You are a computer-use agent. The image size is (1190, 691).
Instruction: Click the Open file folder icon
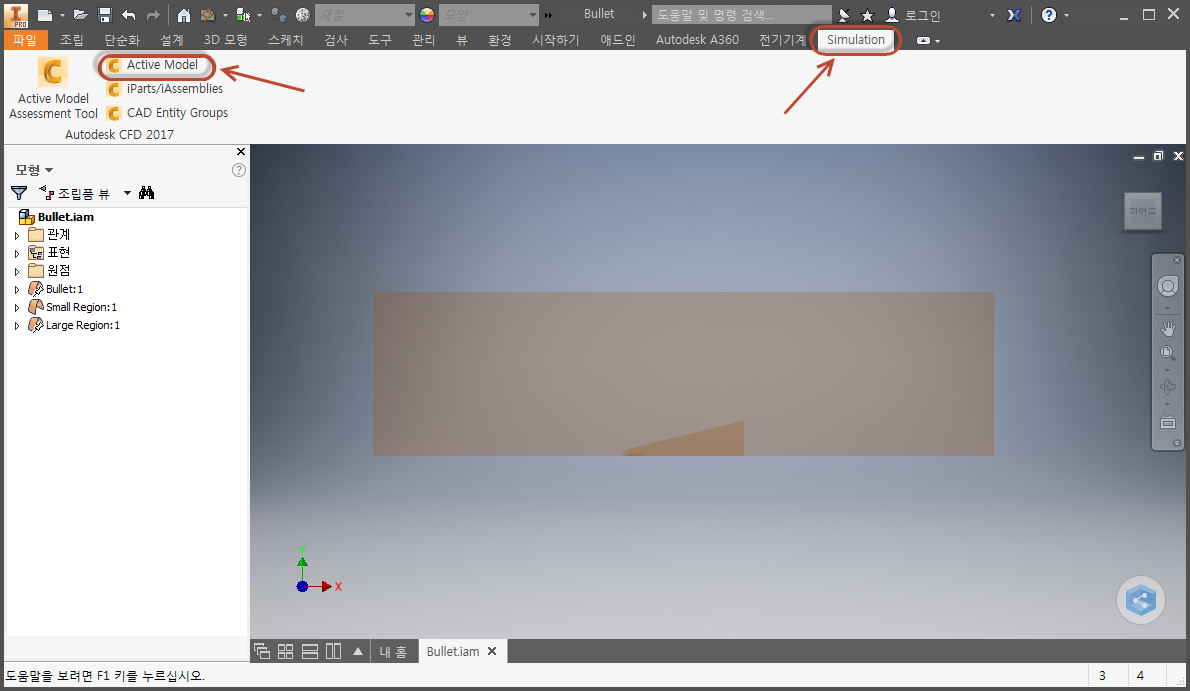point(80,14)
